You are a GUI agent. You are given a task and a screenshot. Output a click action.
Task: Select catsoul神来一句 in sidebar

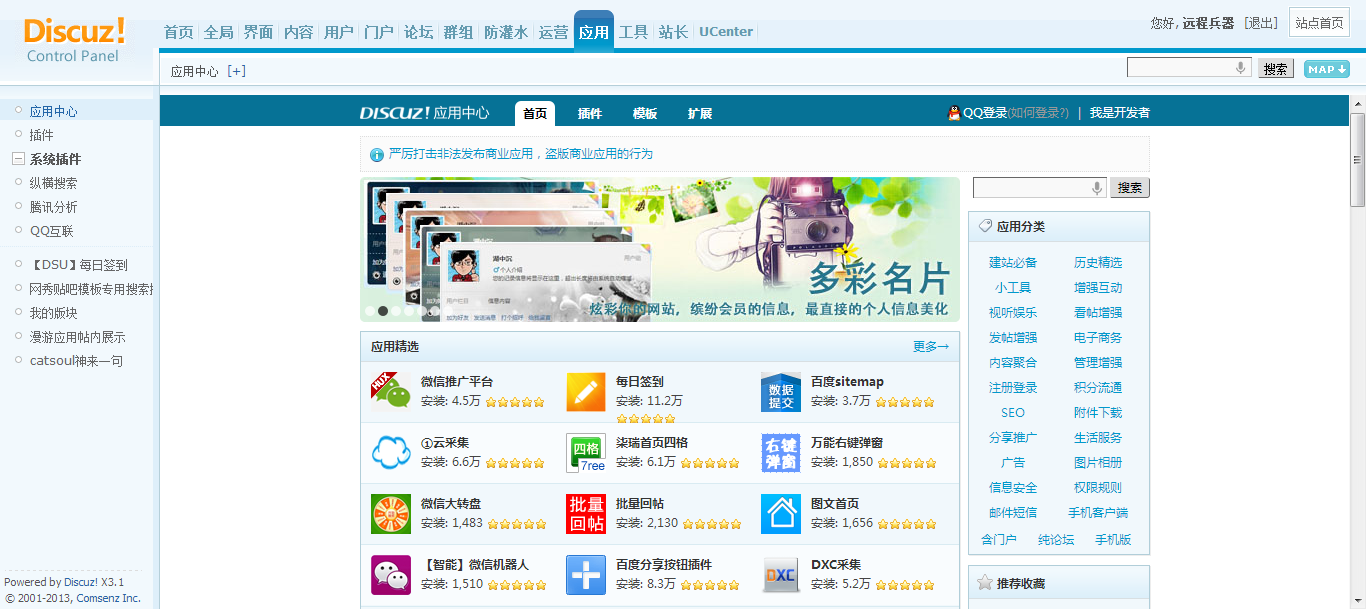click(76, 361)
